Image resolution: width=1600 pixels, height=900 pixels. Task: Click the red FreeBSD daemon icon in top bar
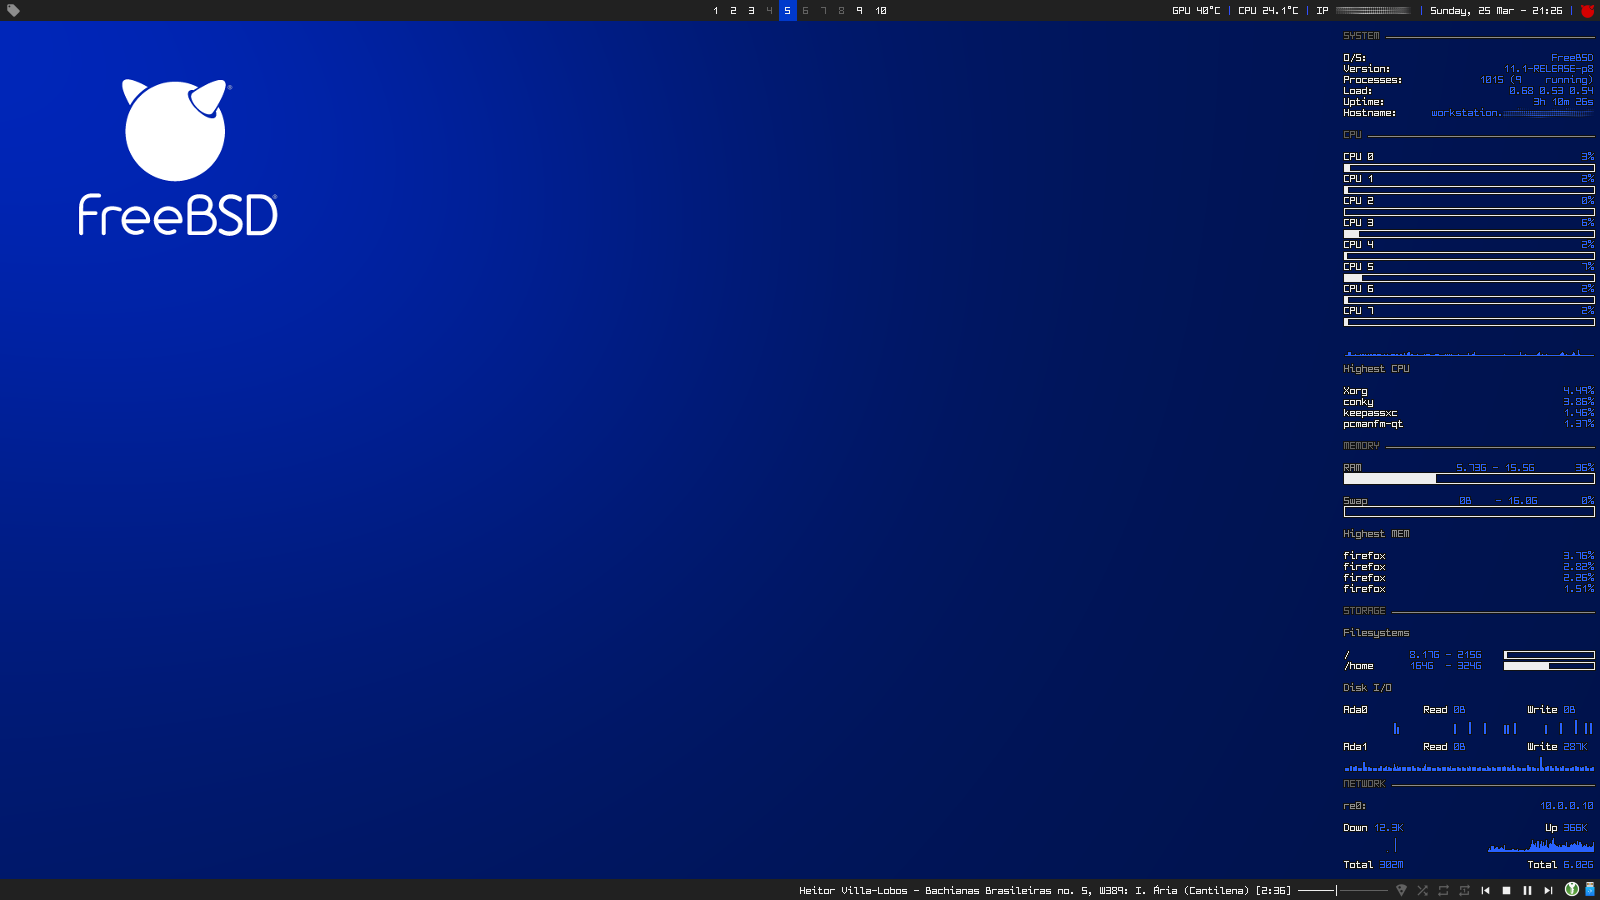pyautogui.click(x=1587, y=10)
